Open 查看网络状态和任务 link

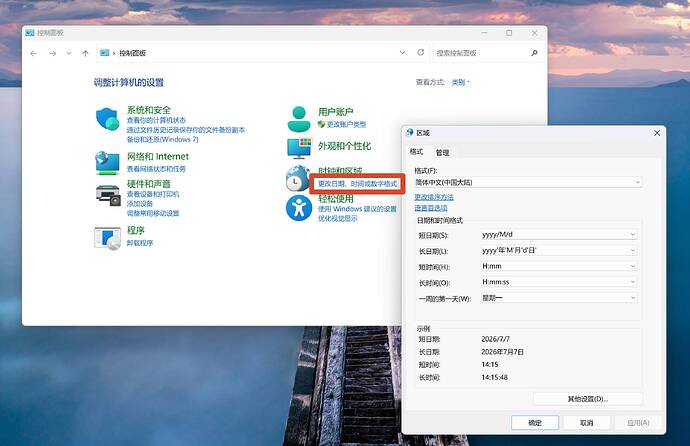point(156,169)
